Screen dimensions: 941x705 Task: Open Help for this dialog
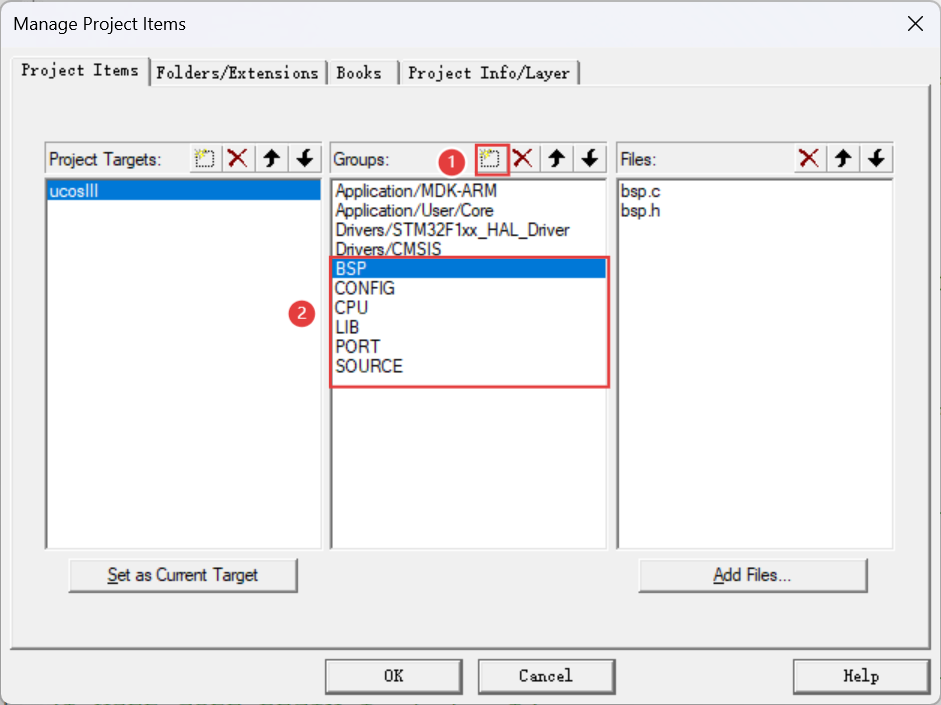[861, 676]
